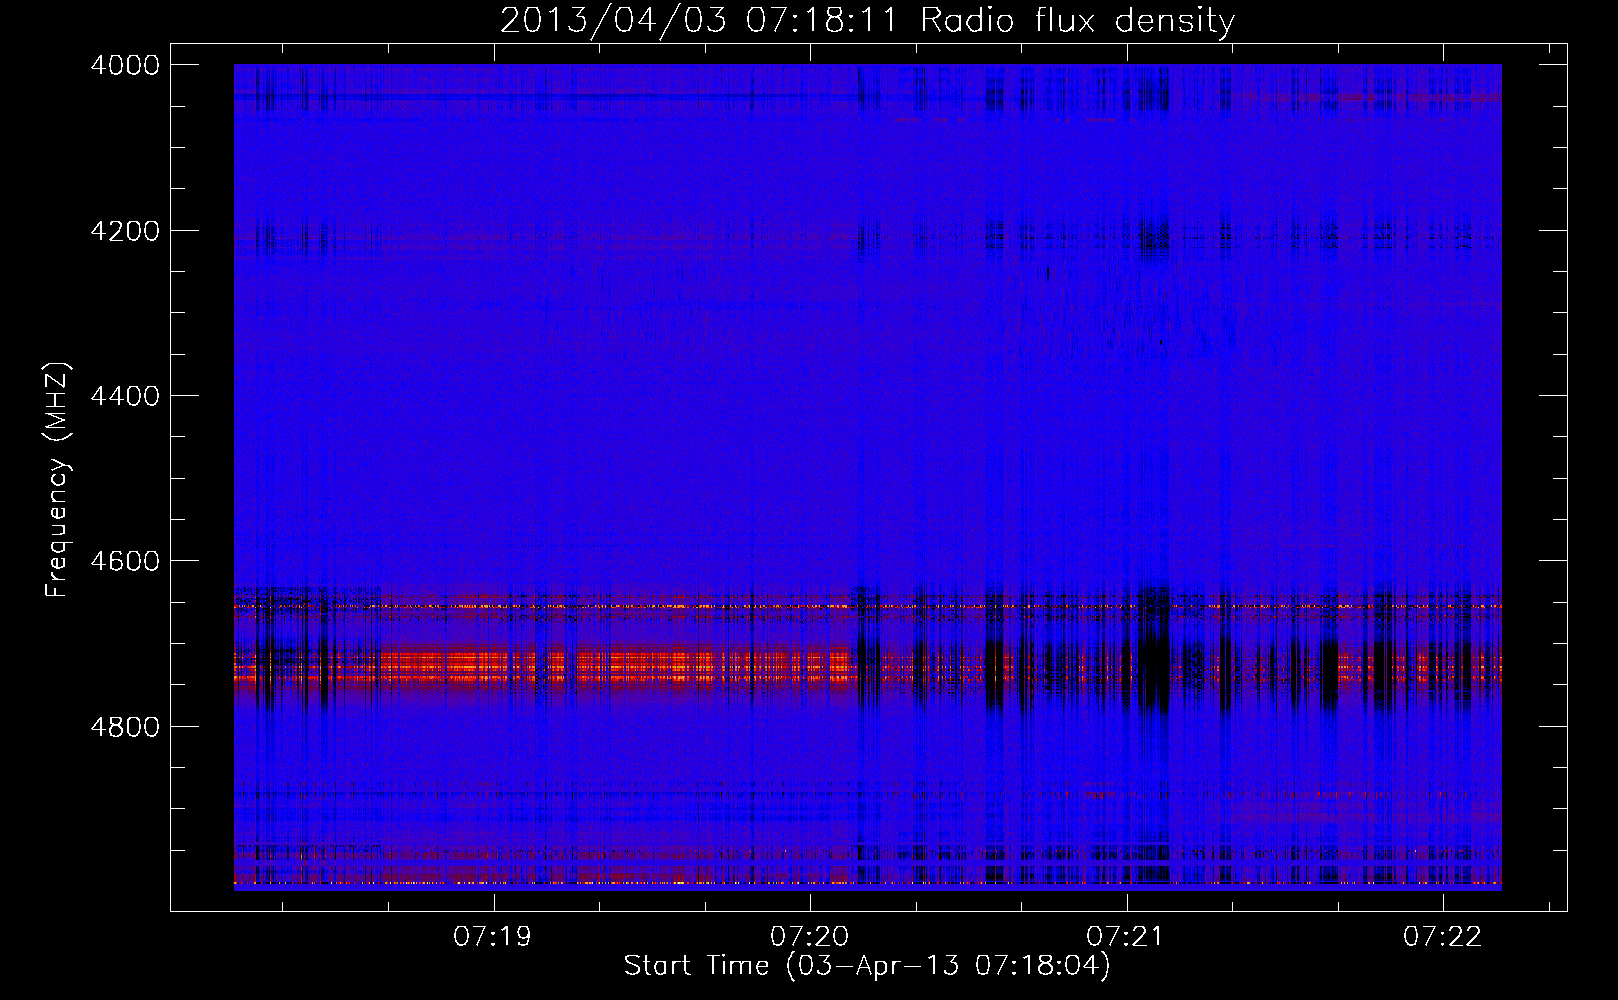Viewport: 1618px width, 1000px height.
Task: Click the "Frequency (MHZ)" axis label
Action: pyautogui.click(x=58, y=481)
